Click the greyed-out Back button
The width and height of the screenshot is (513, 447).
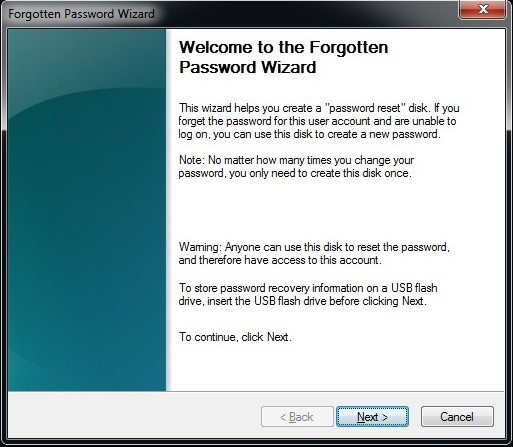297,416
